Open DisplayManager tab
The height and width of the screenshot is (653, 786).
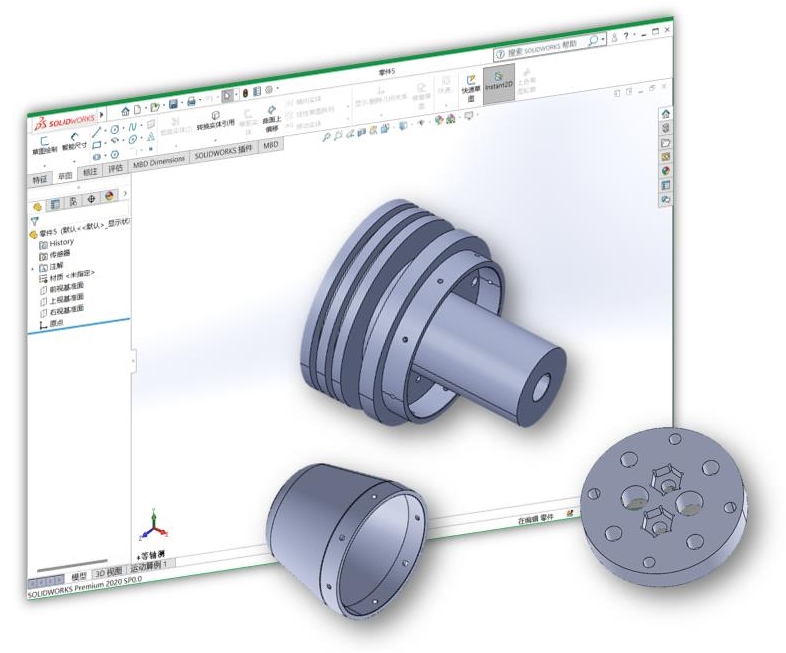point(109,196)
